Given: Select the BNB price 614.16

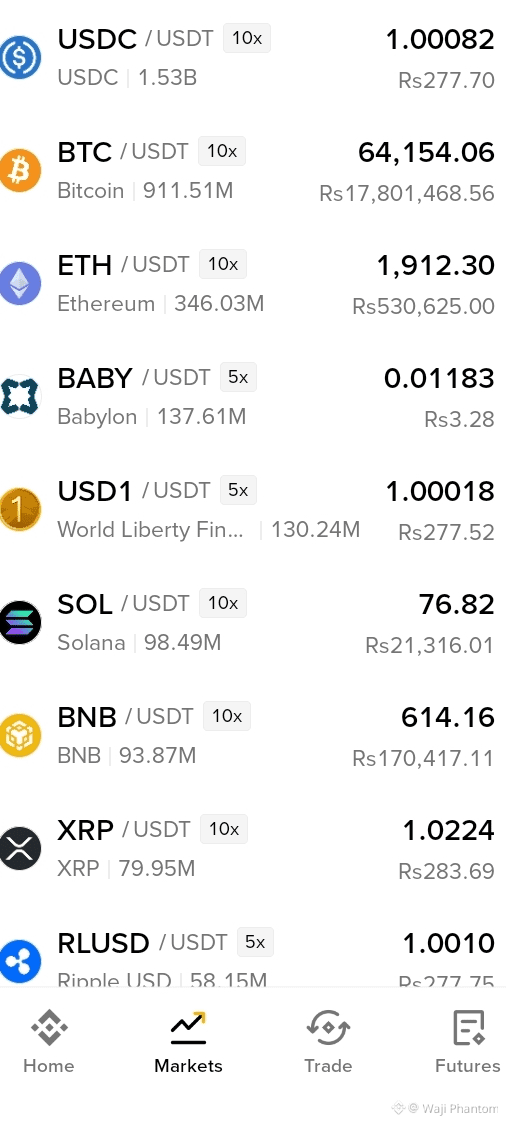Looking at the screenshot, I should click(448, 717).
